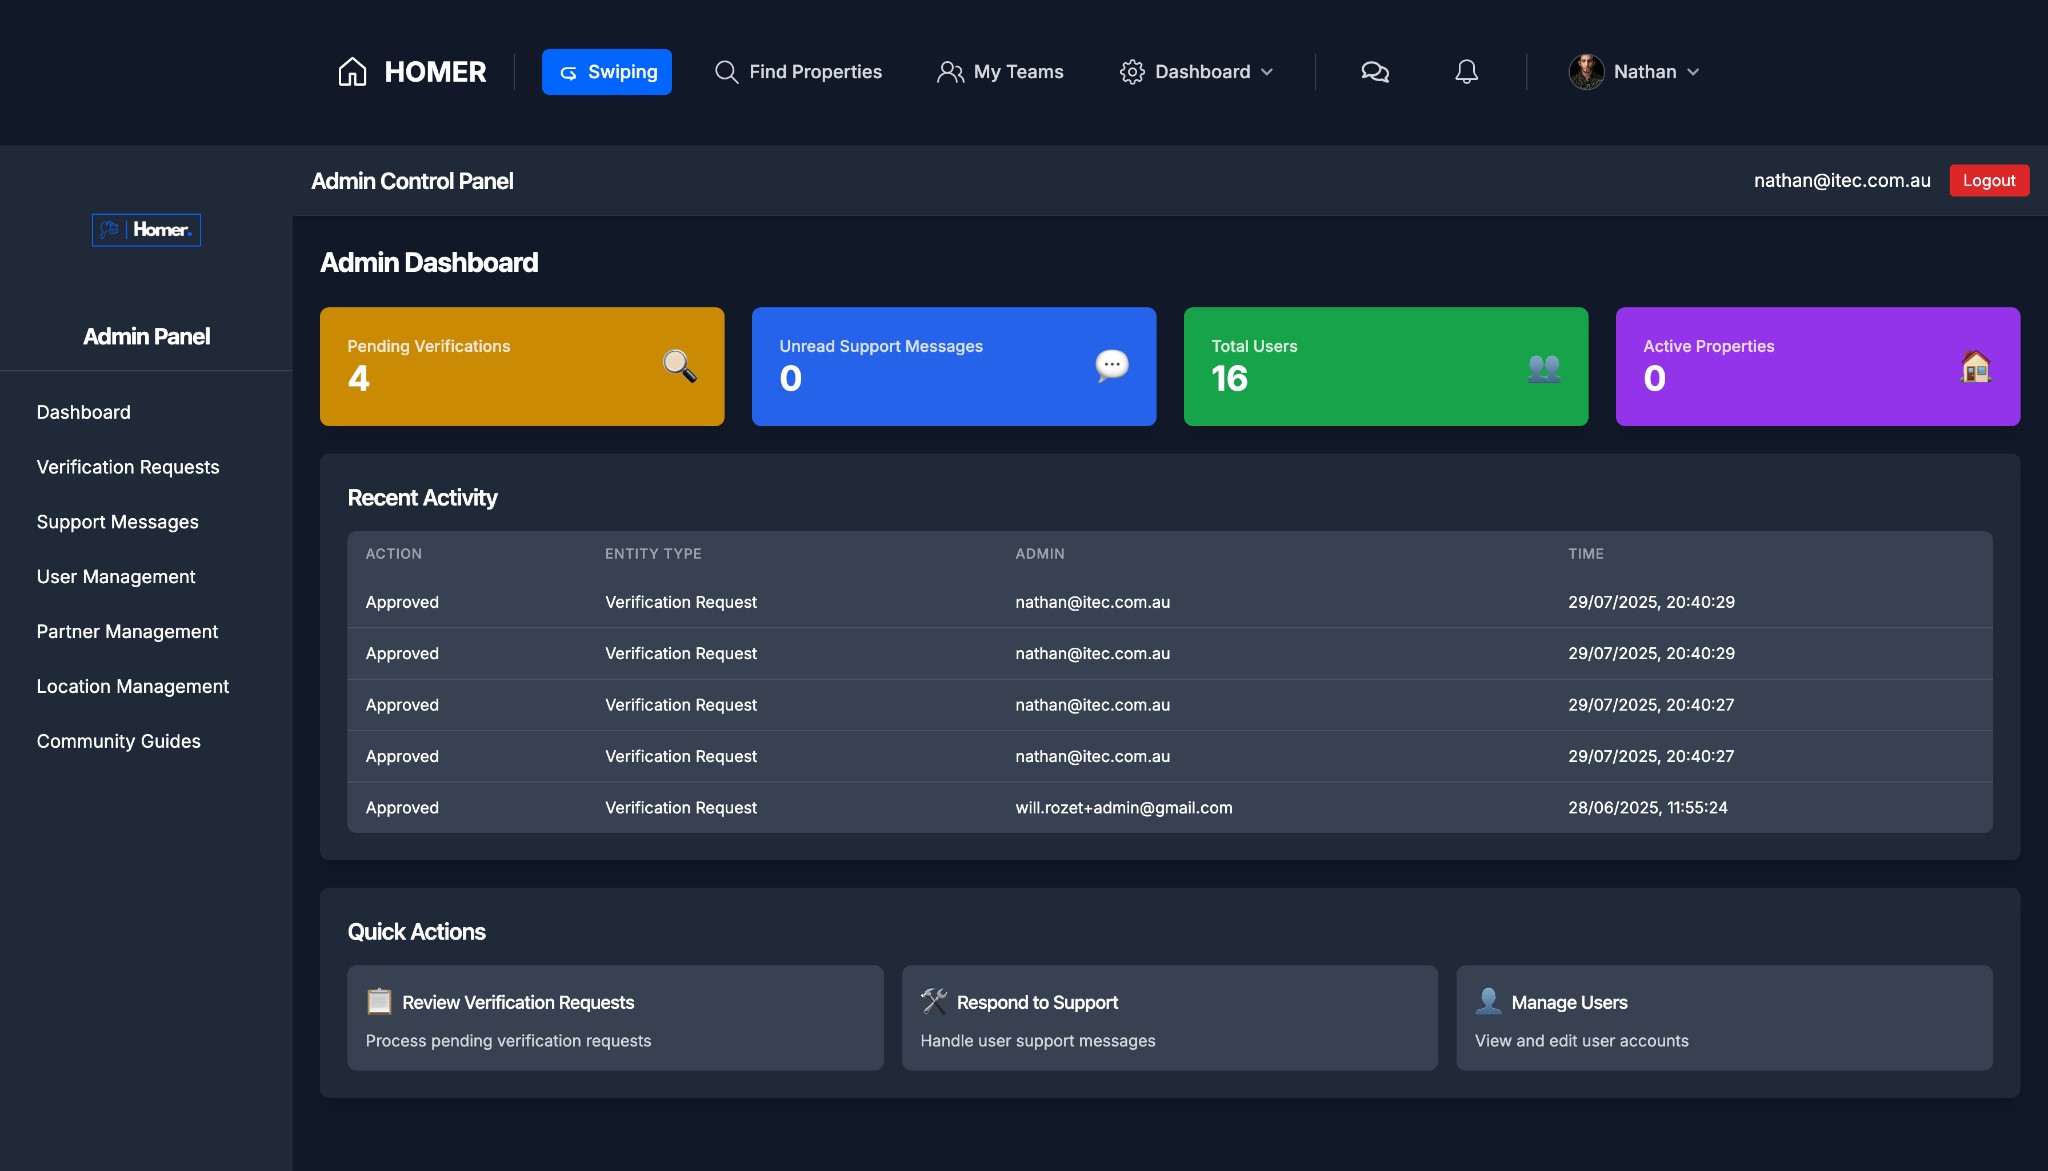Click the Logout button
Viewport: 2048px width, 1171px height.
(x=1988, y=180)
